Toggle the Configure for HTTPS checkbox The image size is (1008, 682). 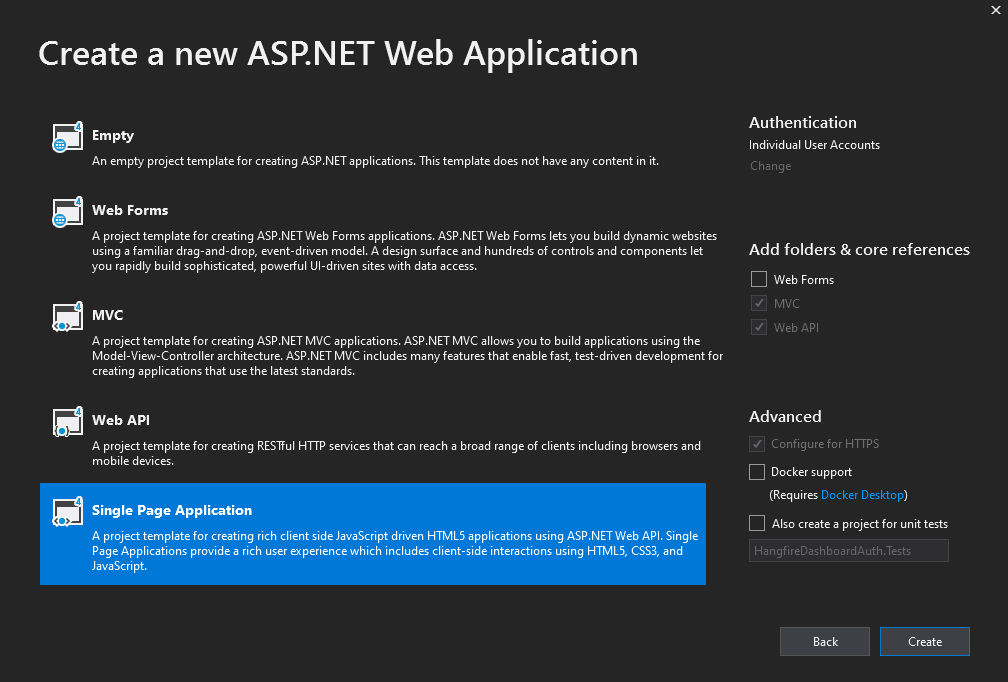pos(757,444)
